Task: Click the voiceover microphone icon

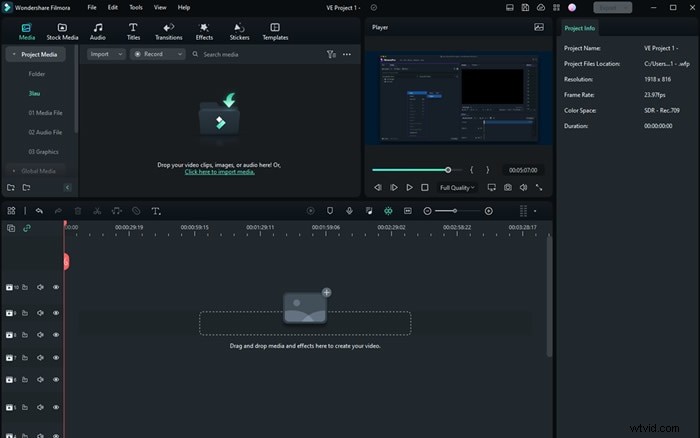Action: [x=349, y=211]
